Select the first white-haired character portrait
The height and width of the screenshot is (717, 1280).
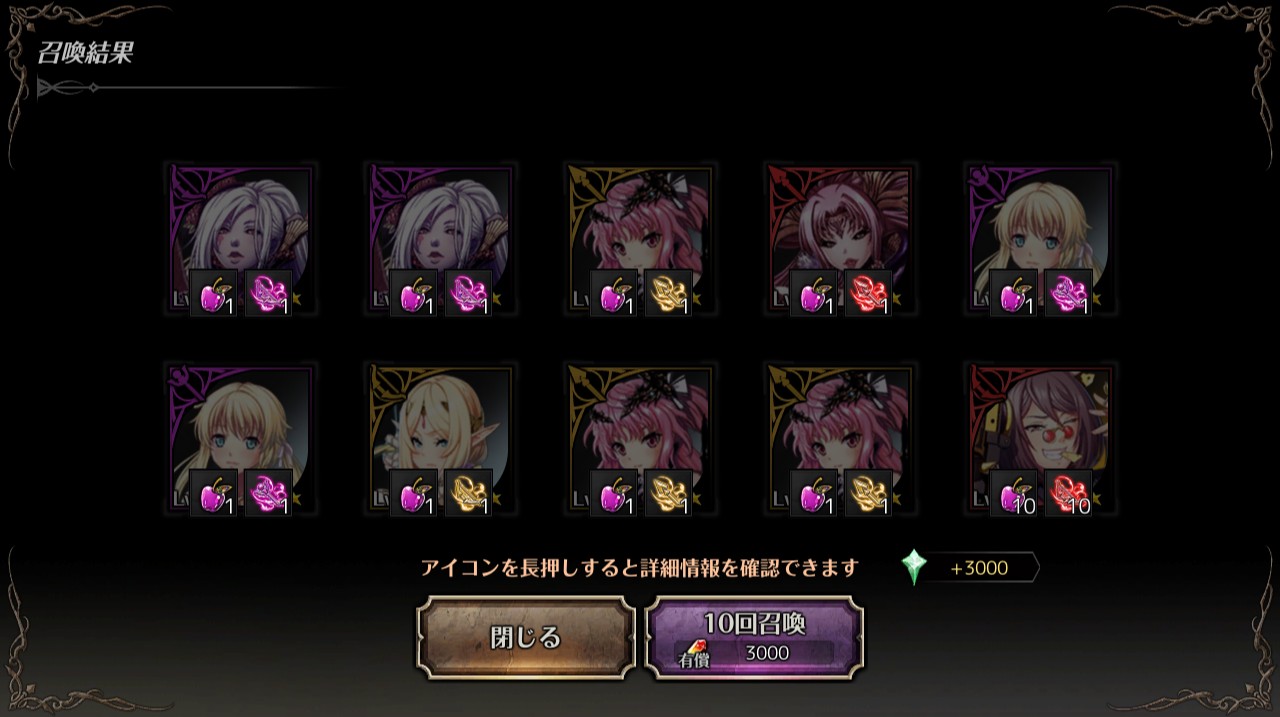tap(240, 239)
